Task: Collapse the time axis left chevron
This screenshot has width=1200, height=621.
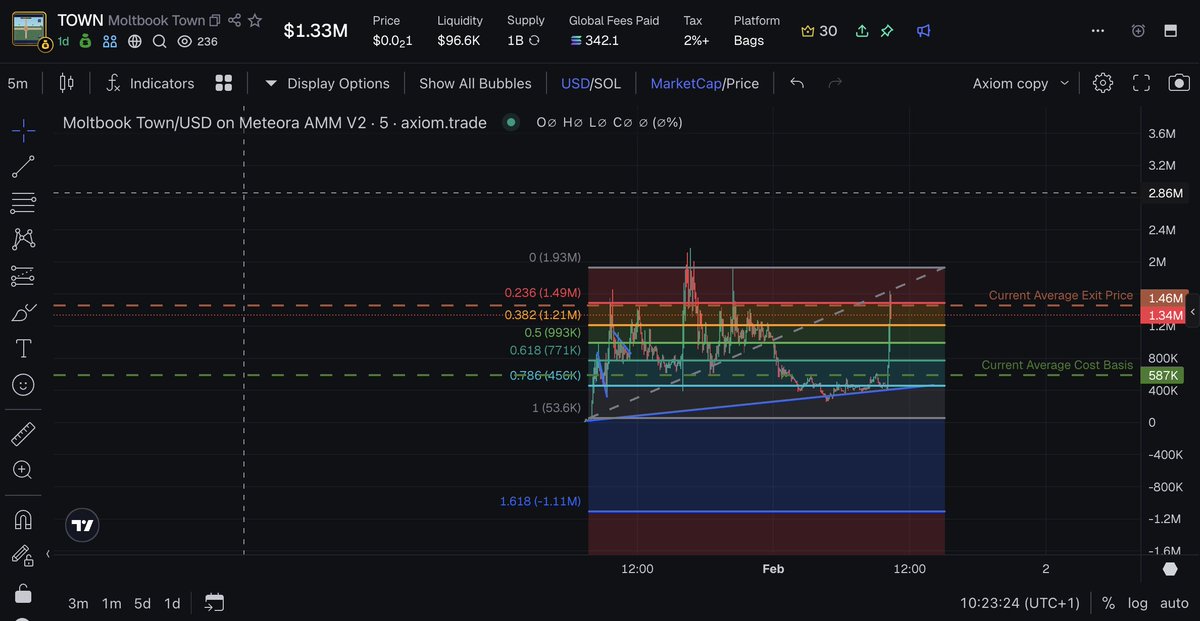Action: pos(49,553)
